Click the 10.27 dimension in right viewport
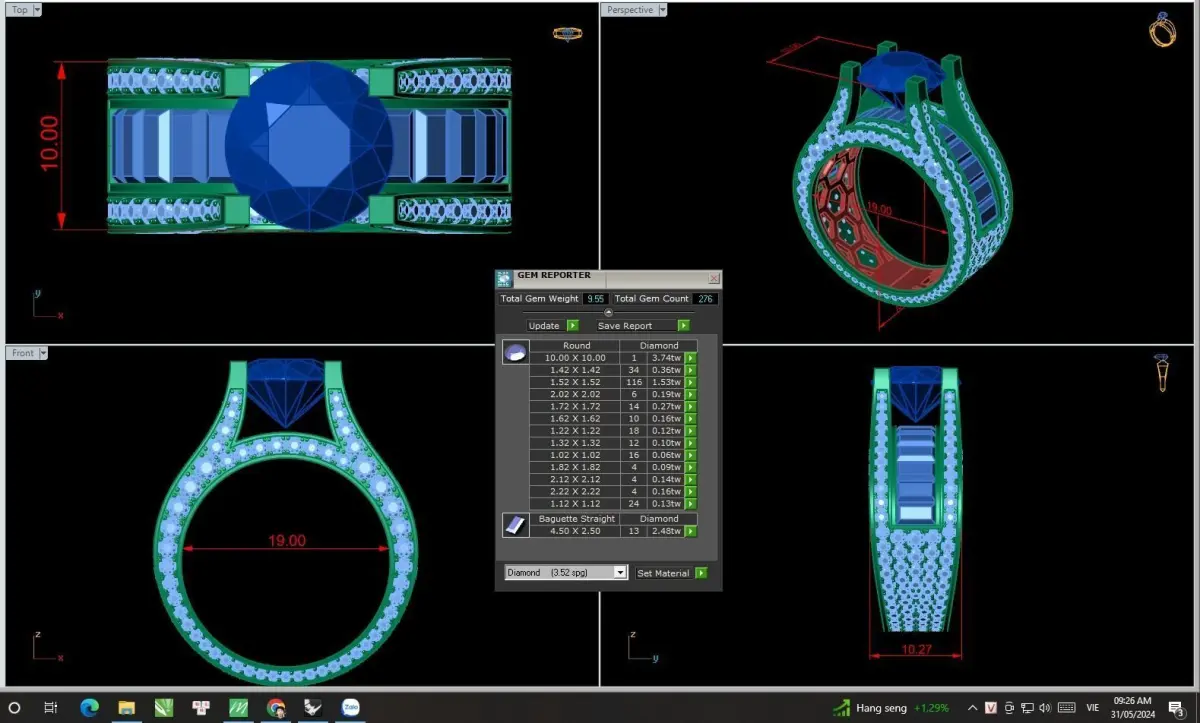The width and height of the screenshot is (1200, 723). (x=914, y=649)
